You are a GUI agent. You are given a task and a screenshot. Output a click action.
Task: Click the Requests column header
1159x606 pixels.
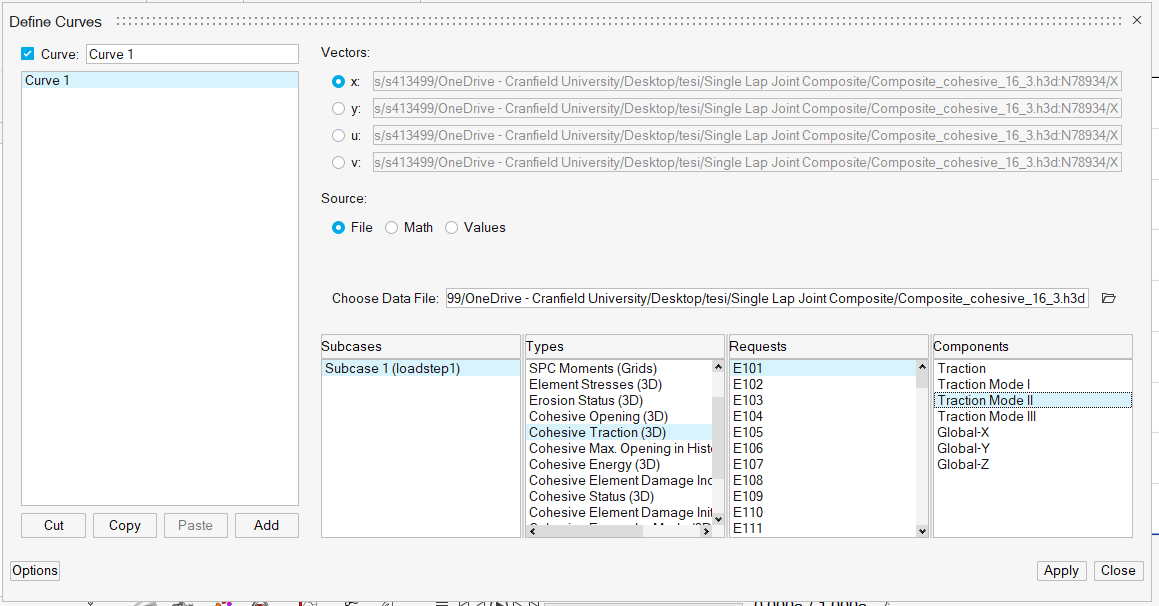click(x=829, y=347)
